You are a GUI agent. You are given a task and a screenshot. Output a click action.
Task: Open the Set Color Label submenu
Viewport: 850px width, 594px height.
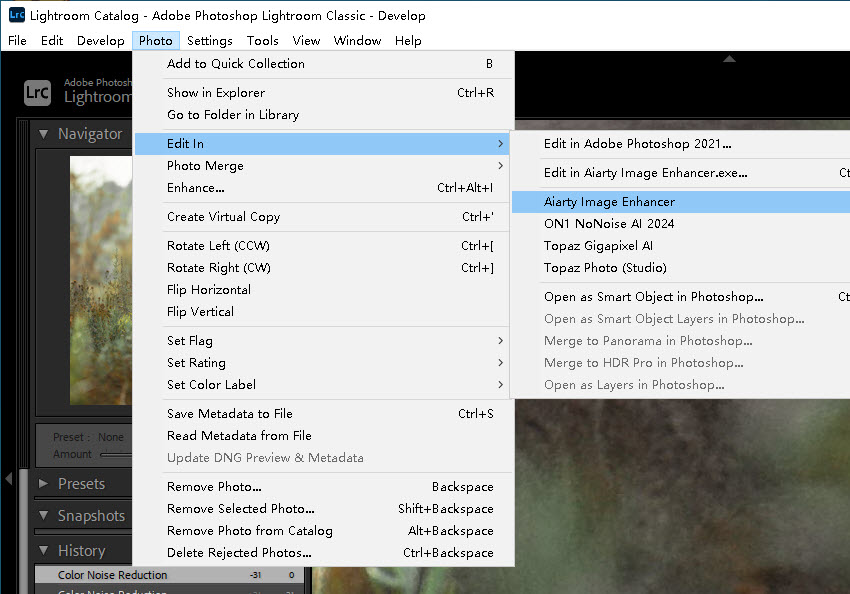[322, 385]
